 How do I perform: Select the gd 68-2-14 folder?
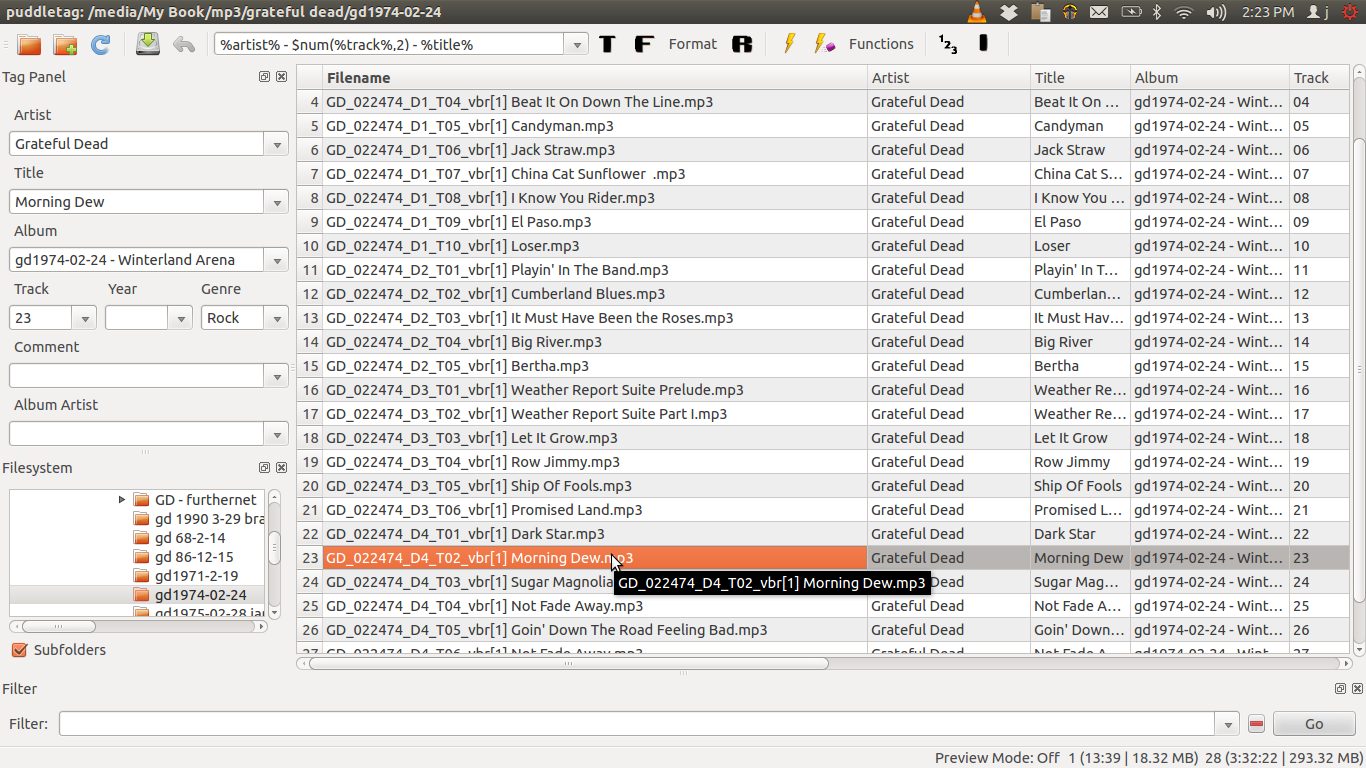190,538
